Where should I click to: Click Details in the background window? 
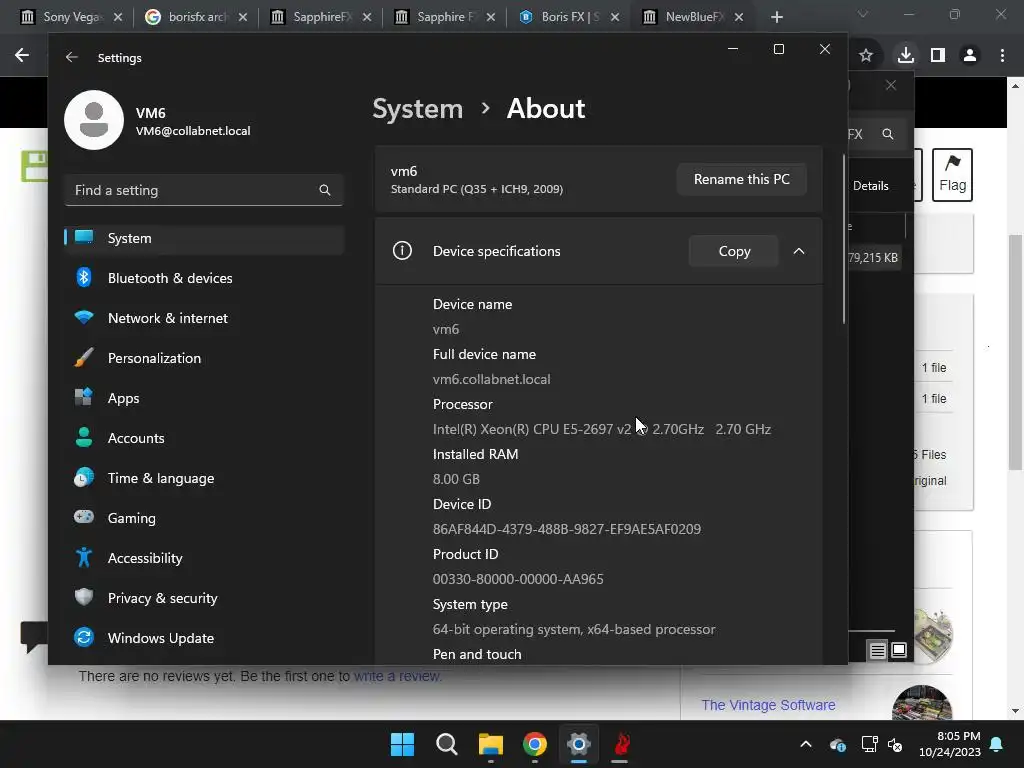click(x=871, y=185)
